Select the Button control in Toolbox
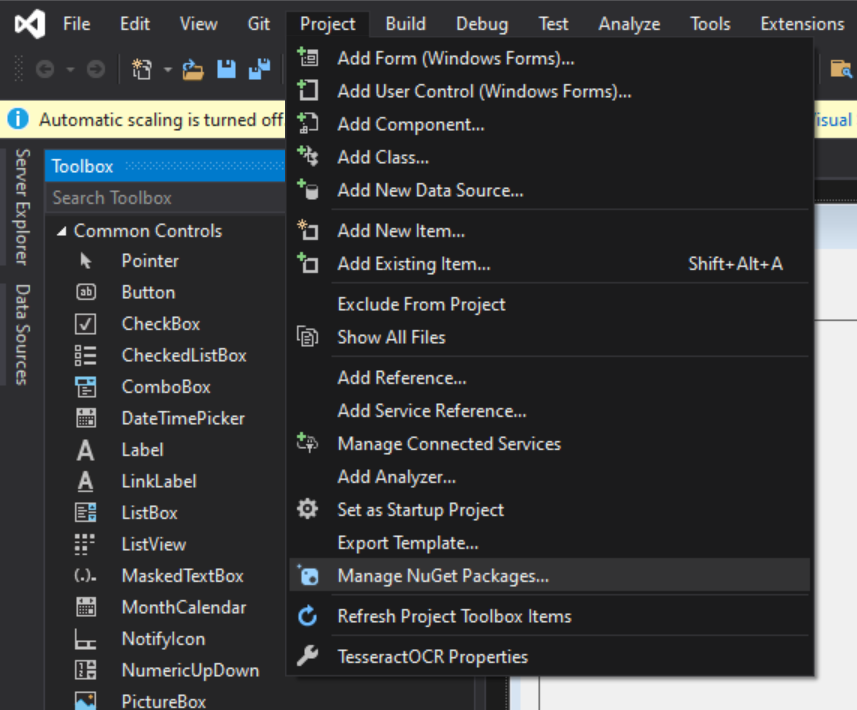Image resolution: width=857 pixels, height=710 pixels. pyautogui.click(x=165, y=292)
